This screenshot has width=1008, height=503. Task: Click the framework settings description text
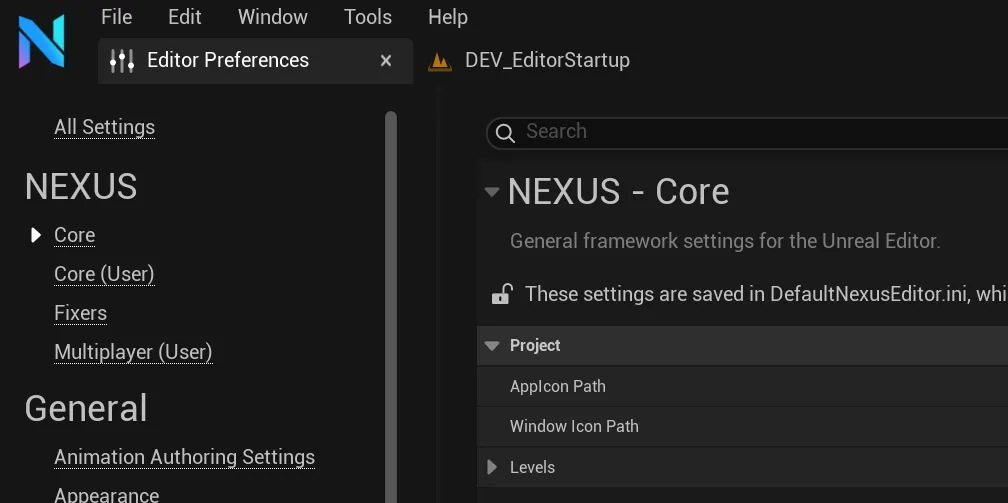point(725,241)
